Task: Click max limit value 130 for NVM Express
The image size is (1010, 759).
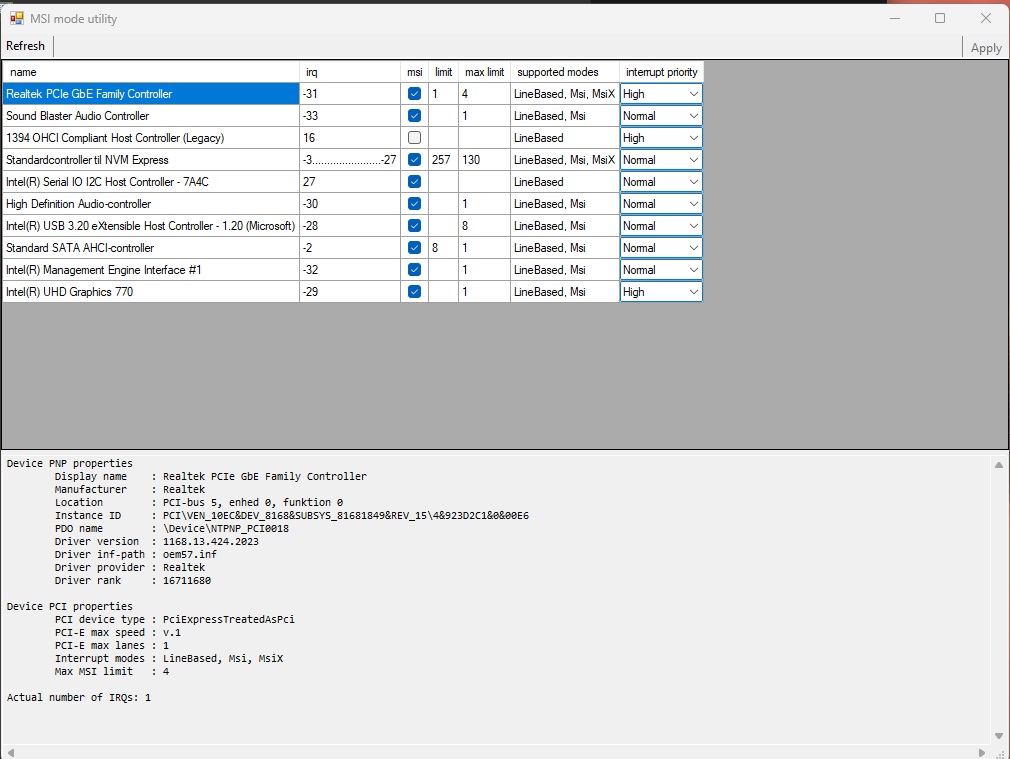Action: tap(484, 160)
